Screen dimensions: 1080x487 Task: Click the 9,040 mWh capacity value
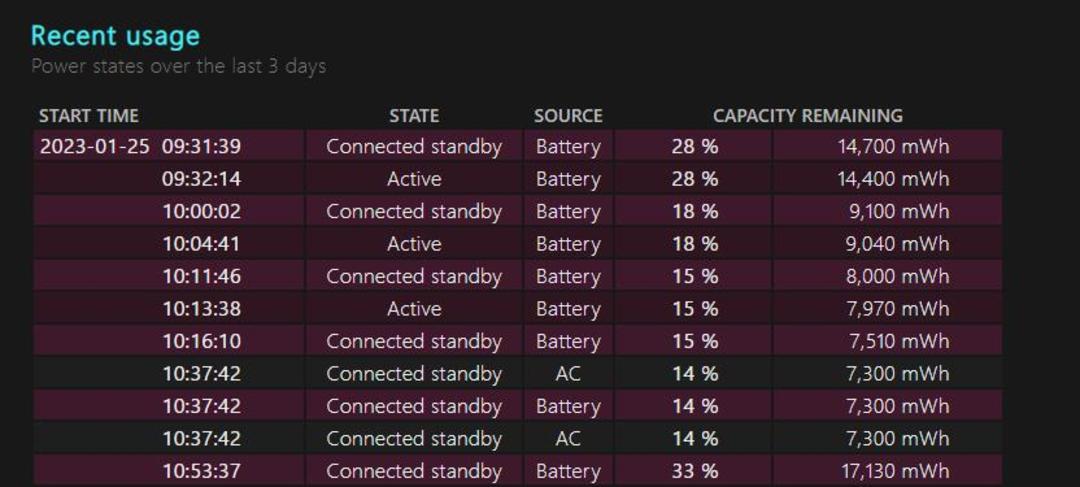pos(898,244)
